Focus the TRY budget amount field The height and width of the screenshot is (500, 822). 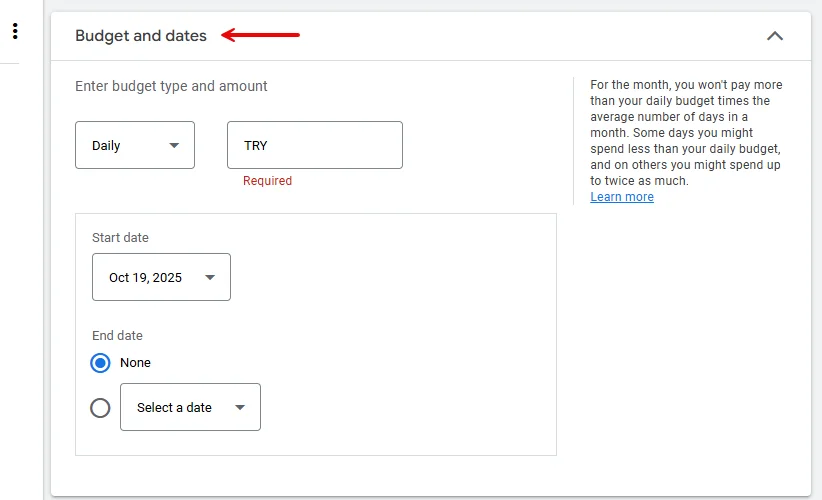(314, 145)
